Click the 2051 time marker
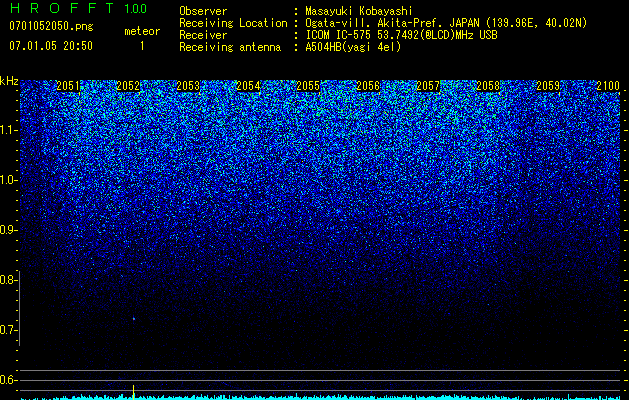The width and height of the screenshot is (629, 400). tap(68, 86)
